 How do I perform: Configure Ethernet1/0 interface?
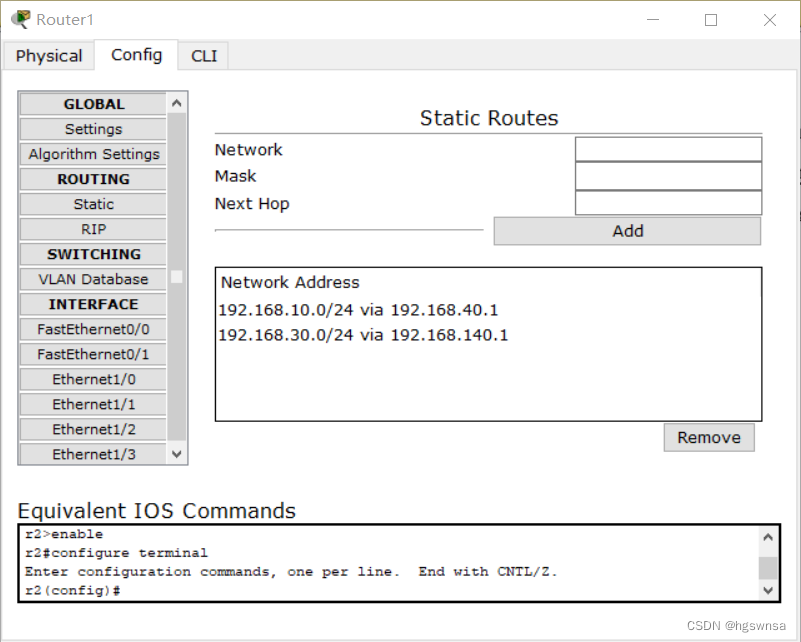tap(93, 379)
